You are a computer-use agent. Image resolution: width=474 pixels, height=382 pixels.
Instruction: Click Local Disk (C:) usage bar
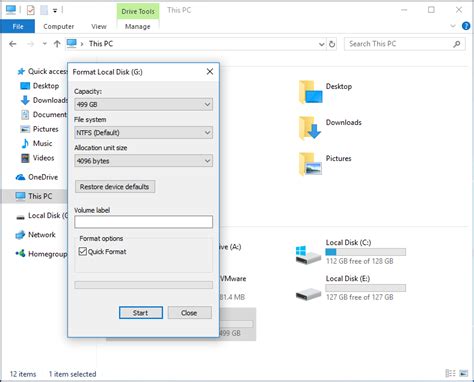click(x=366, y=252)
